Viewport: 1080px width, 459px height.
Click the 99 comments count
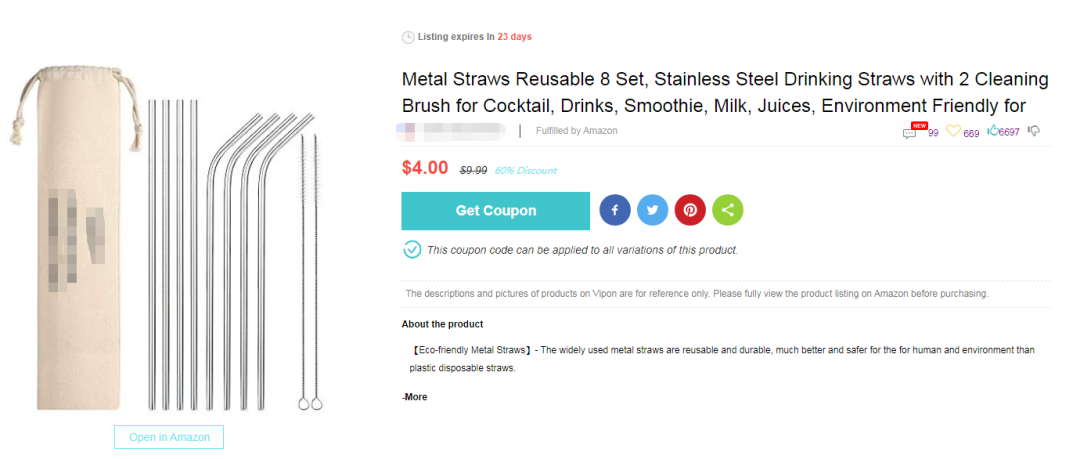click(x=932, y=132)
